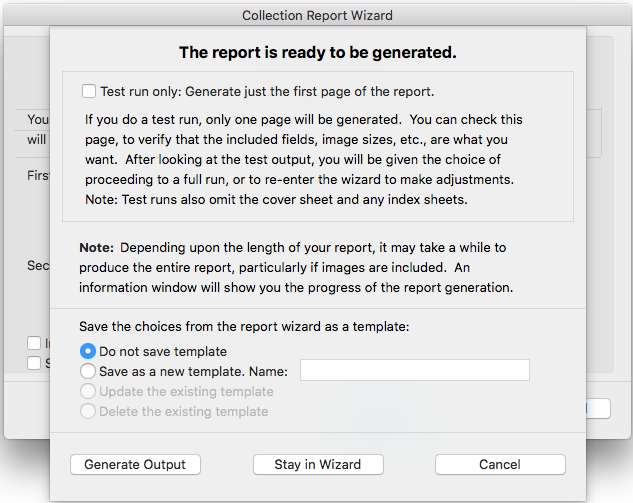Click Stay in Wizard button
This screenshot has width=633, height=503.
317,464
